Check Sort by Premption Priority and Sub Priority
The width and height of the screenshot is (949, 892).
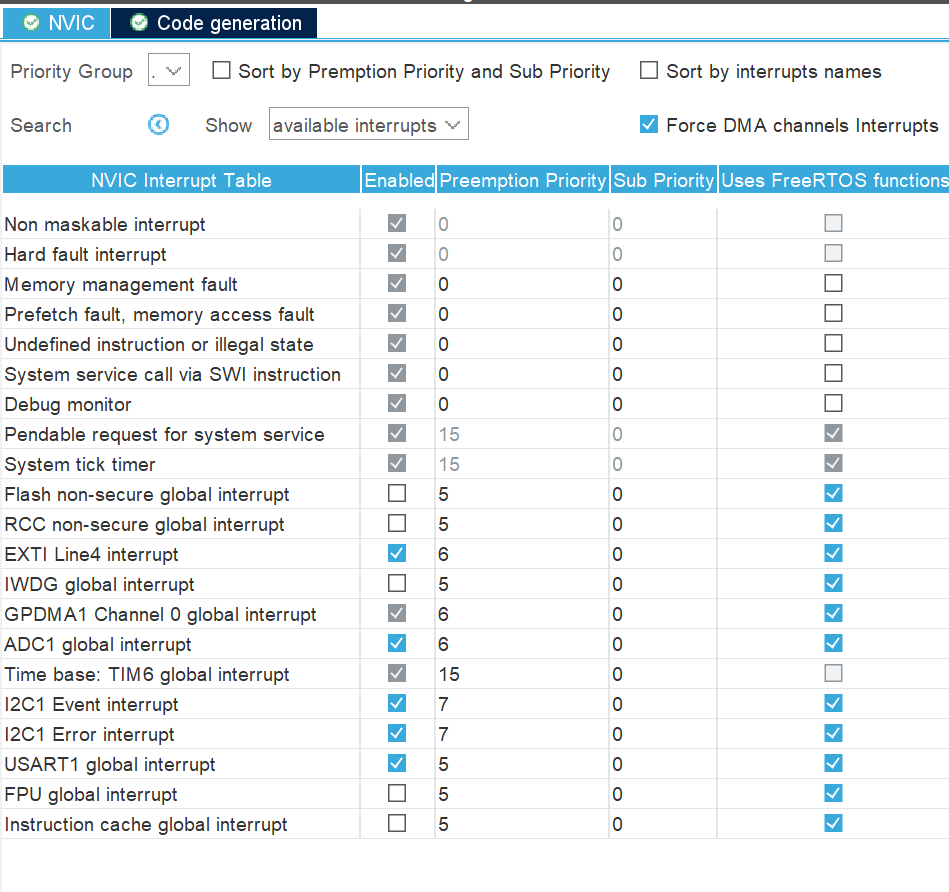(222, 71)
